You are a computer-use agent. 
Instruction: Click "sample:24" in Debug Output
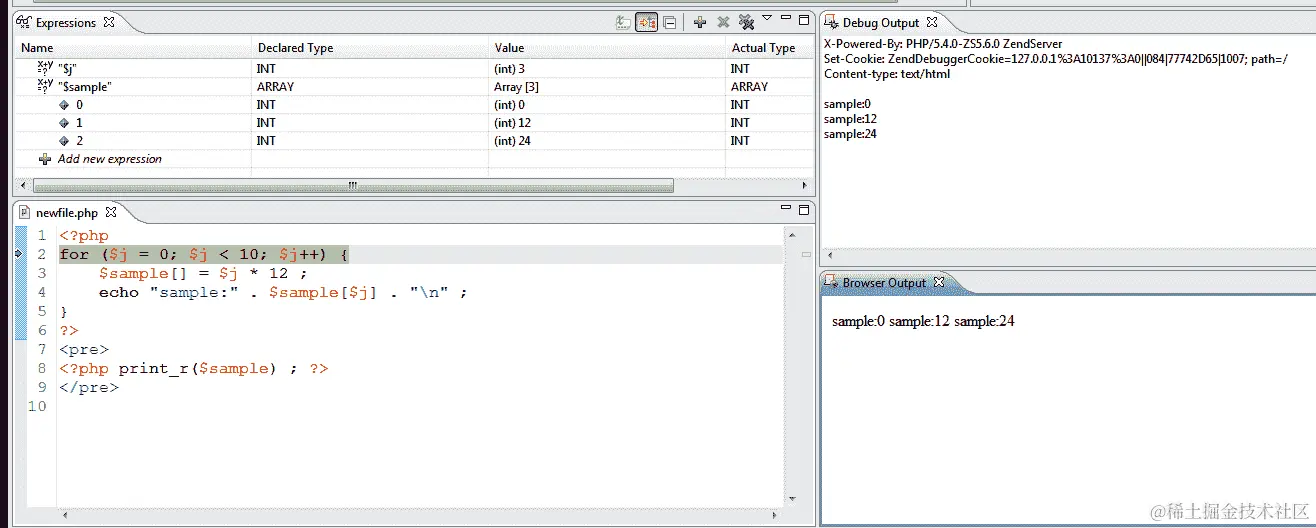coord(850,134)
